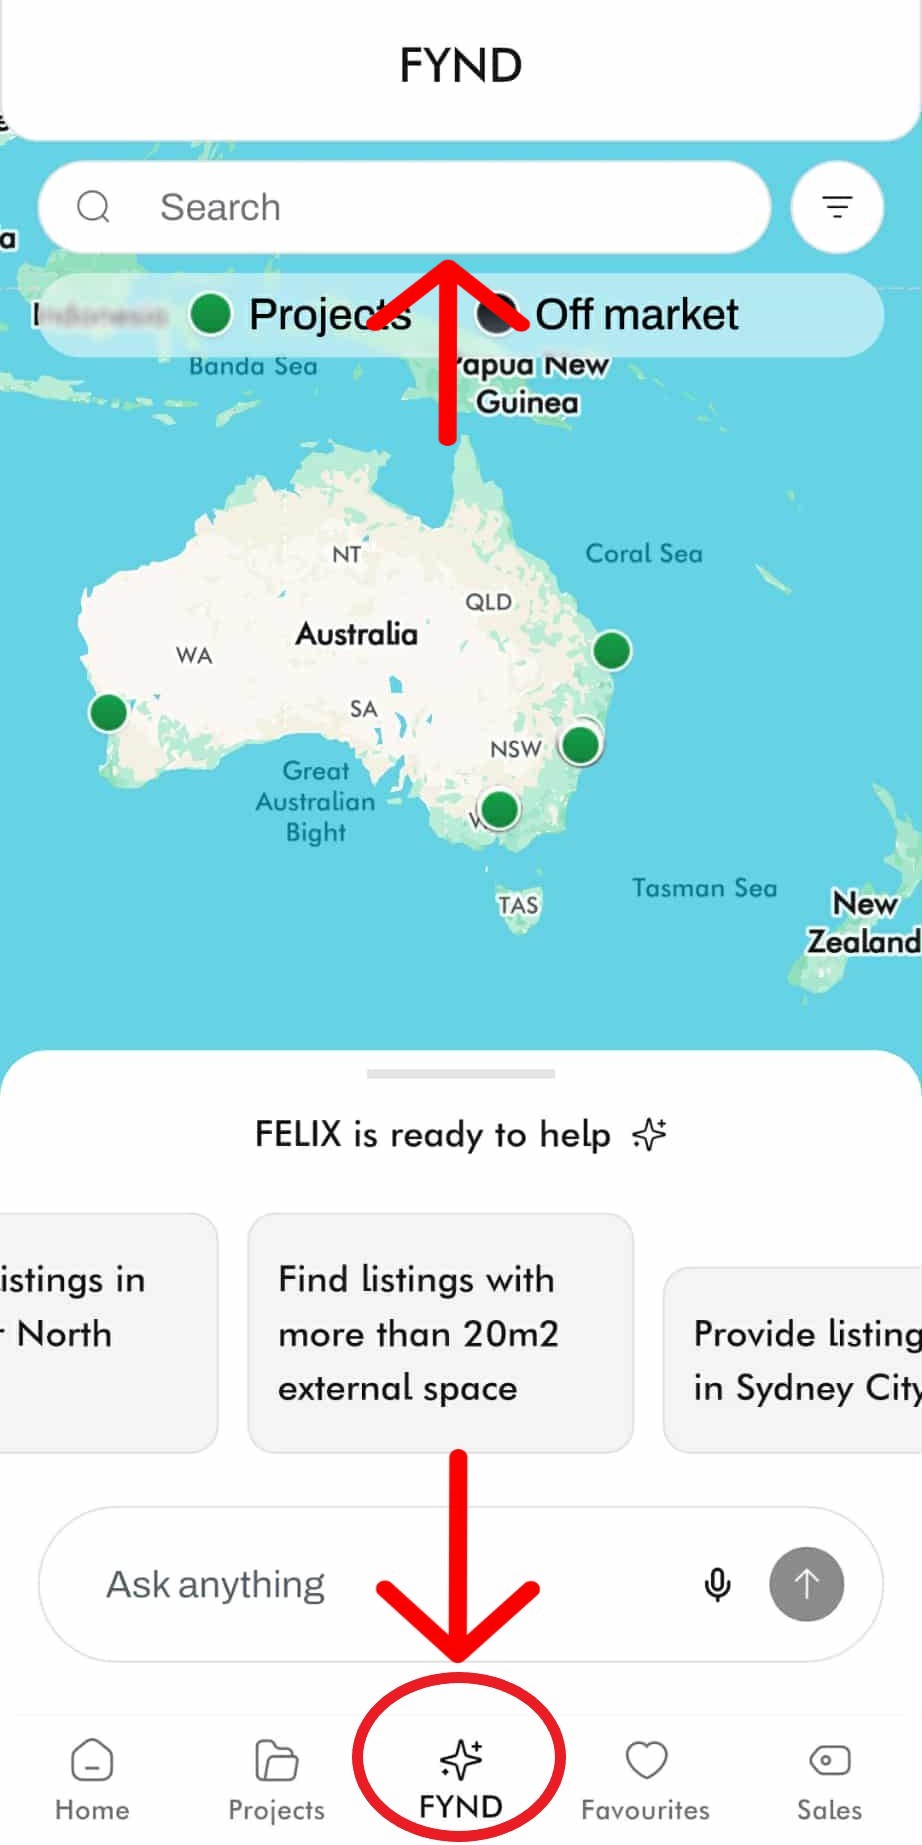This screenshot has width=922, height=1845.
Task: Click the FELIX sparkle icon beside heading
Action: click(x=649, y=1135)
